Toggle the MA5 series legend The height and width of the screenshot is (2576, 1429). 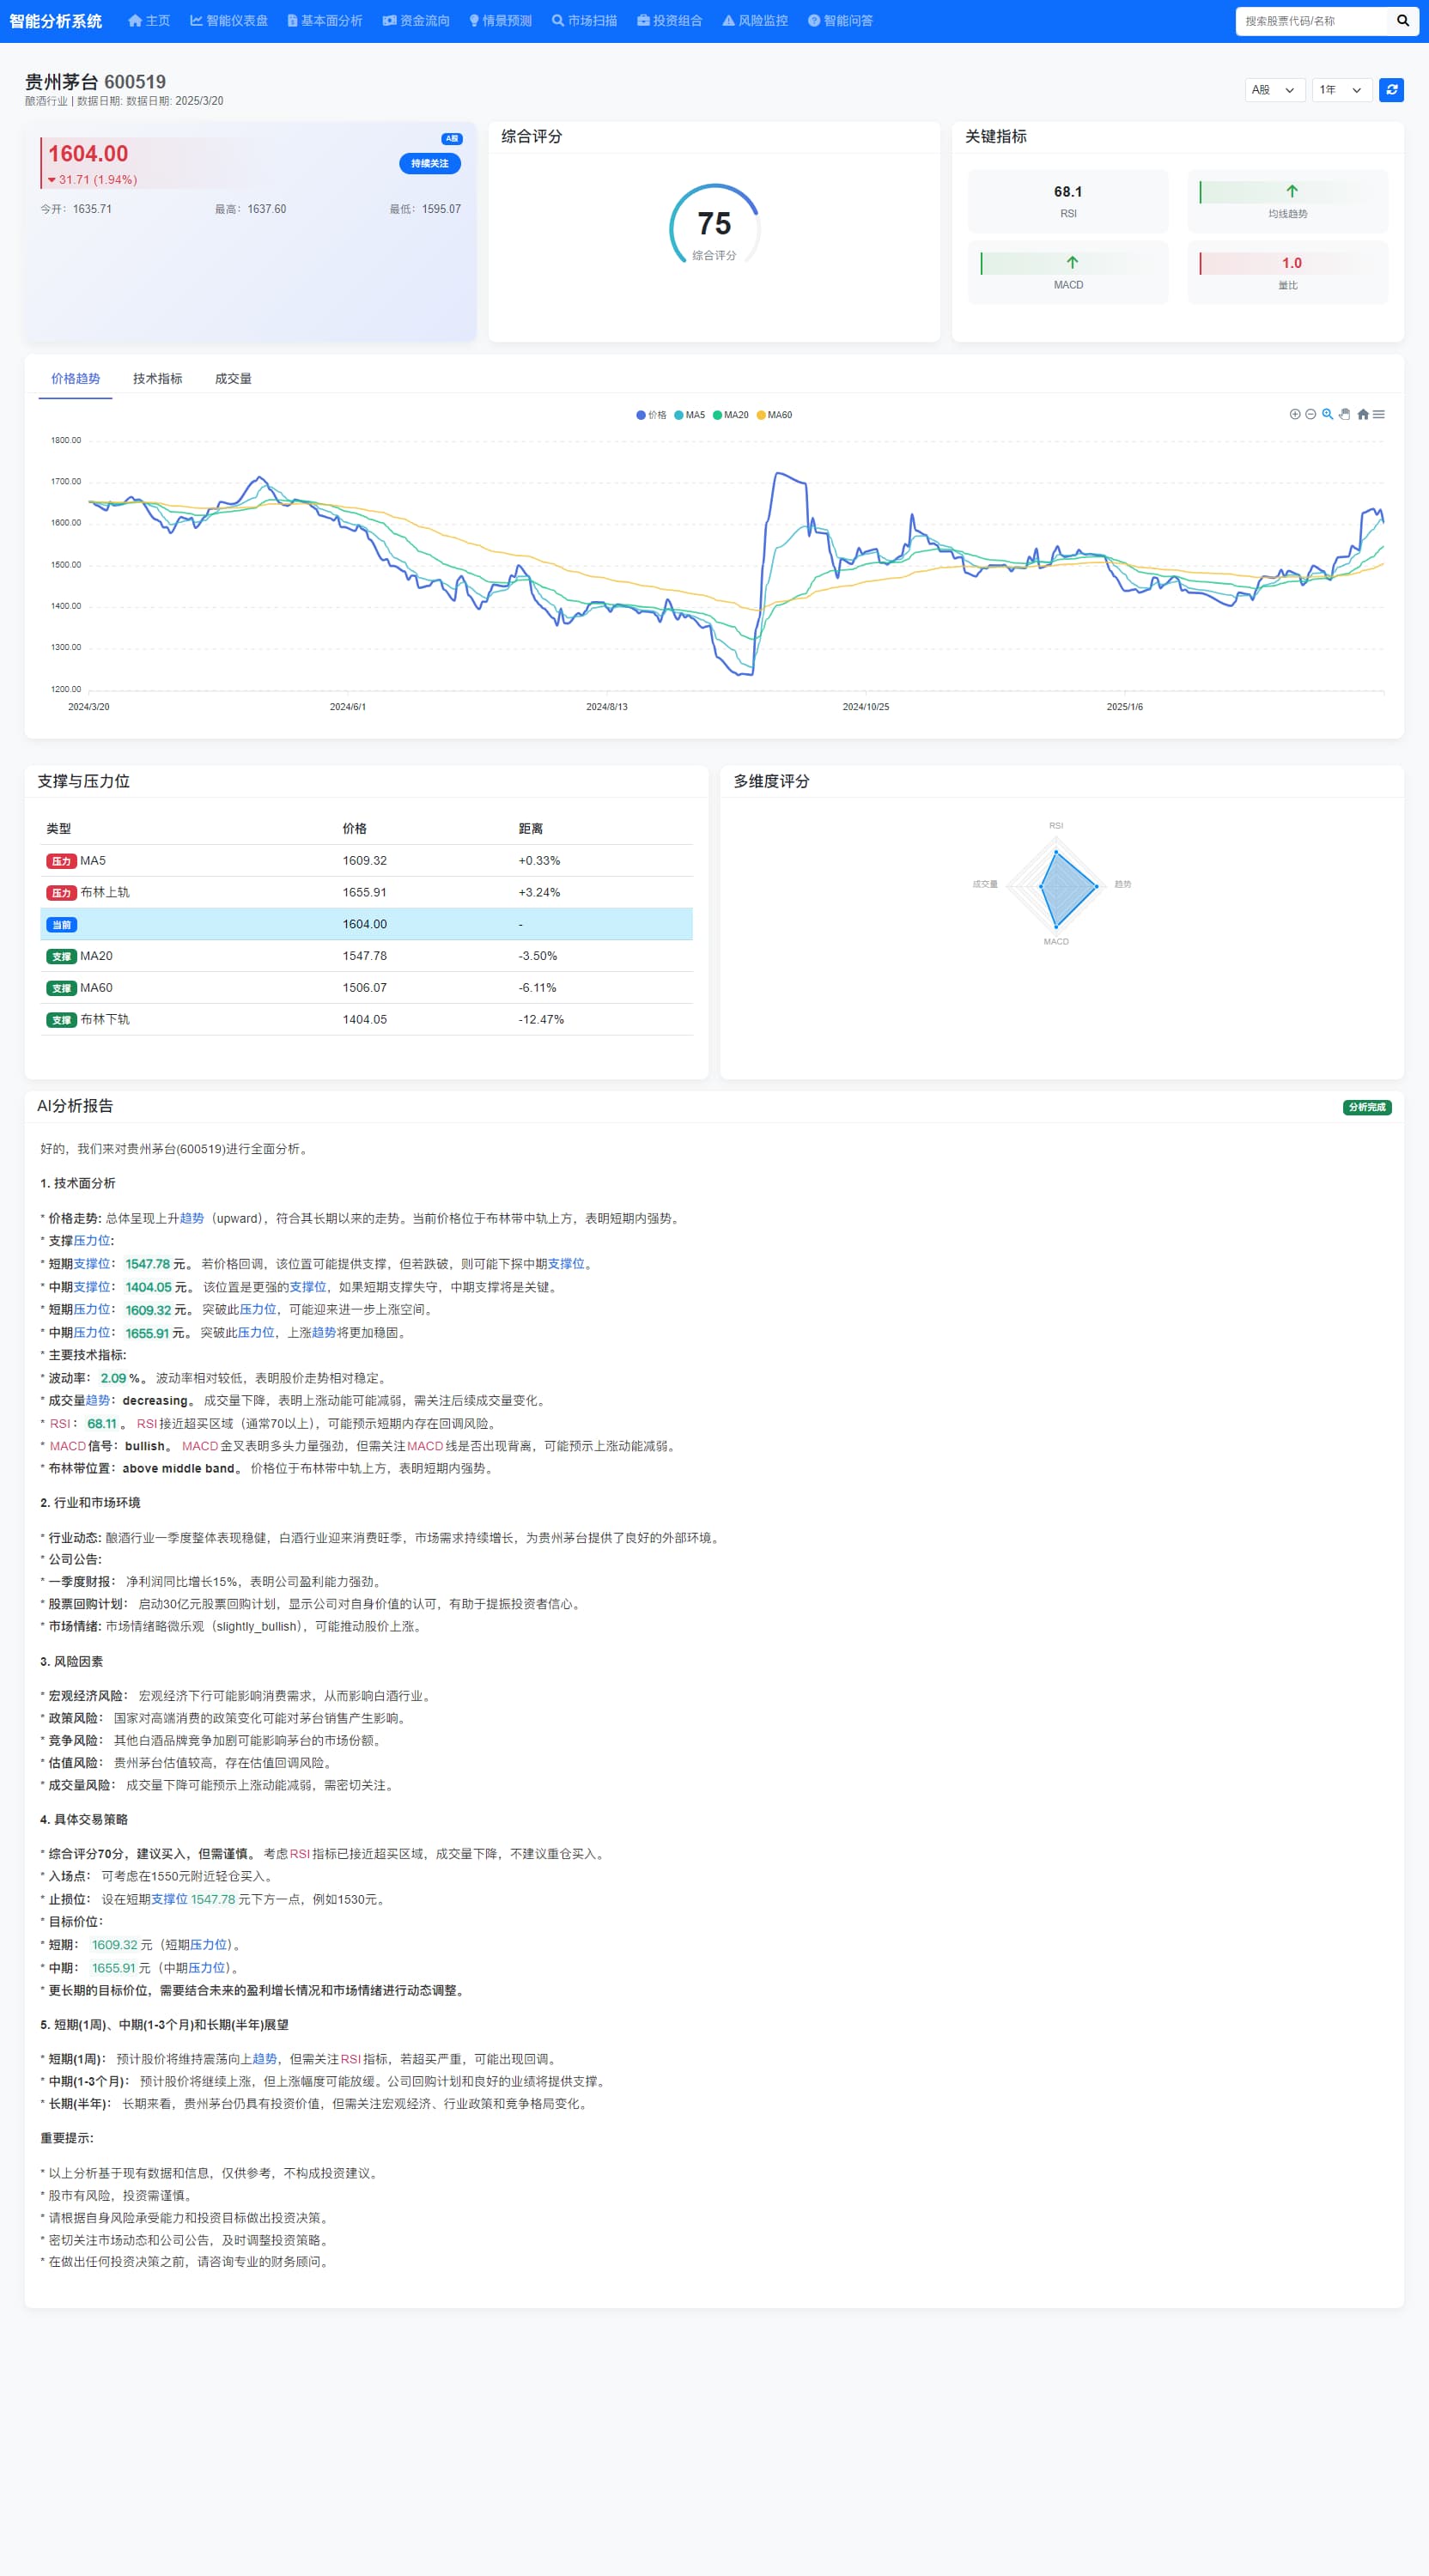pyautogui.click(x=690, y=415)
